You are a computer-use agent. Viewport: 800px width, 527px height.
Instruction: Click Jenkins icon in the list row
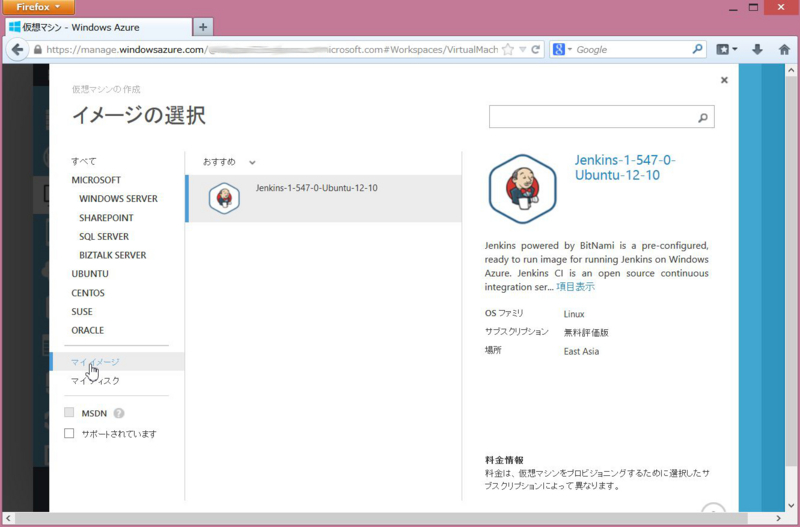coord(224,198)
